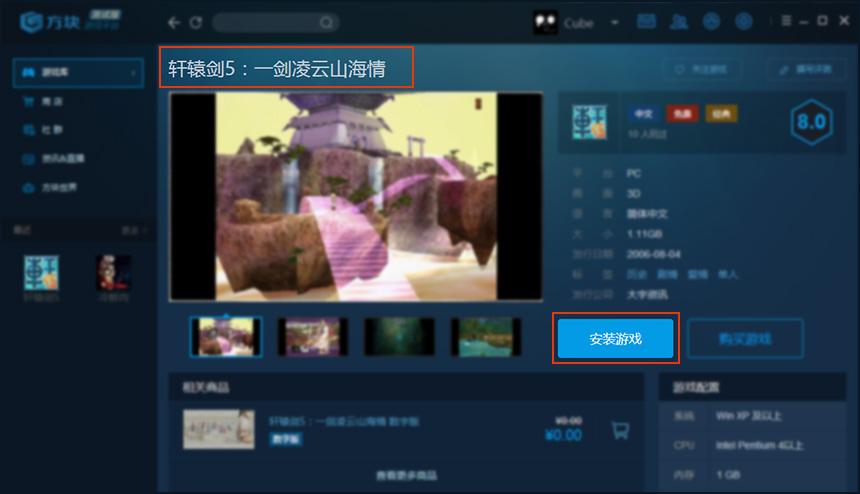
Task: Click the refresh page icon
Action: click(196, 22)
